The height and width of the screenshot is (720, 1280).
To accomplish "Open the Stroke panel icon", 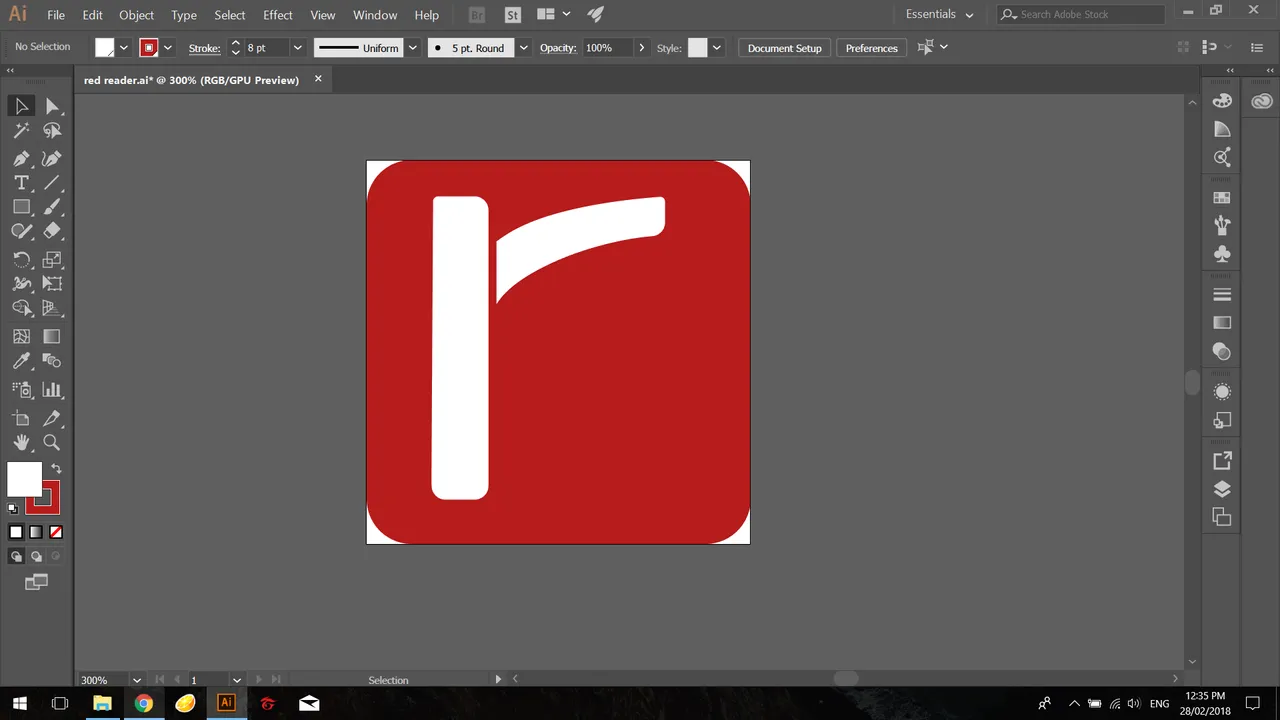I will point(1221,295).
